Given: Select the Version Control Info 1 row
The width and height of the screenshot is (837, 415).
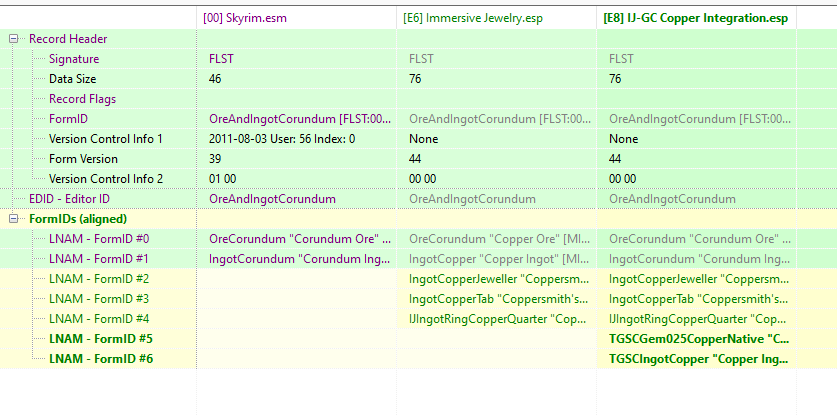Looking at the screenshot, I should [x=418, y=139].
